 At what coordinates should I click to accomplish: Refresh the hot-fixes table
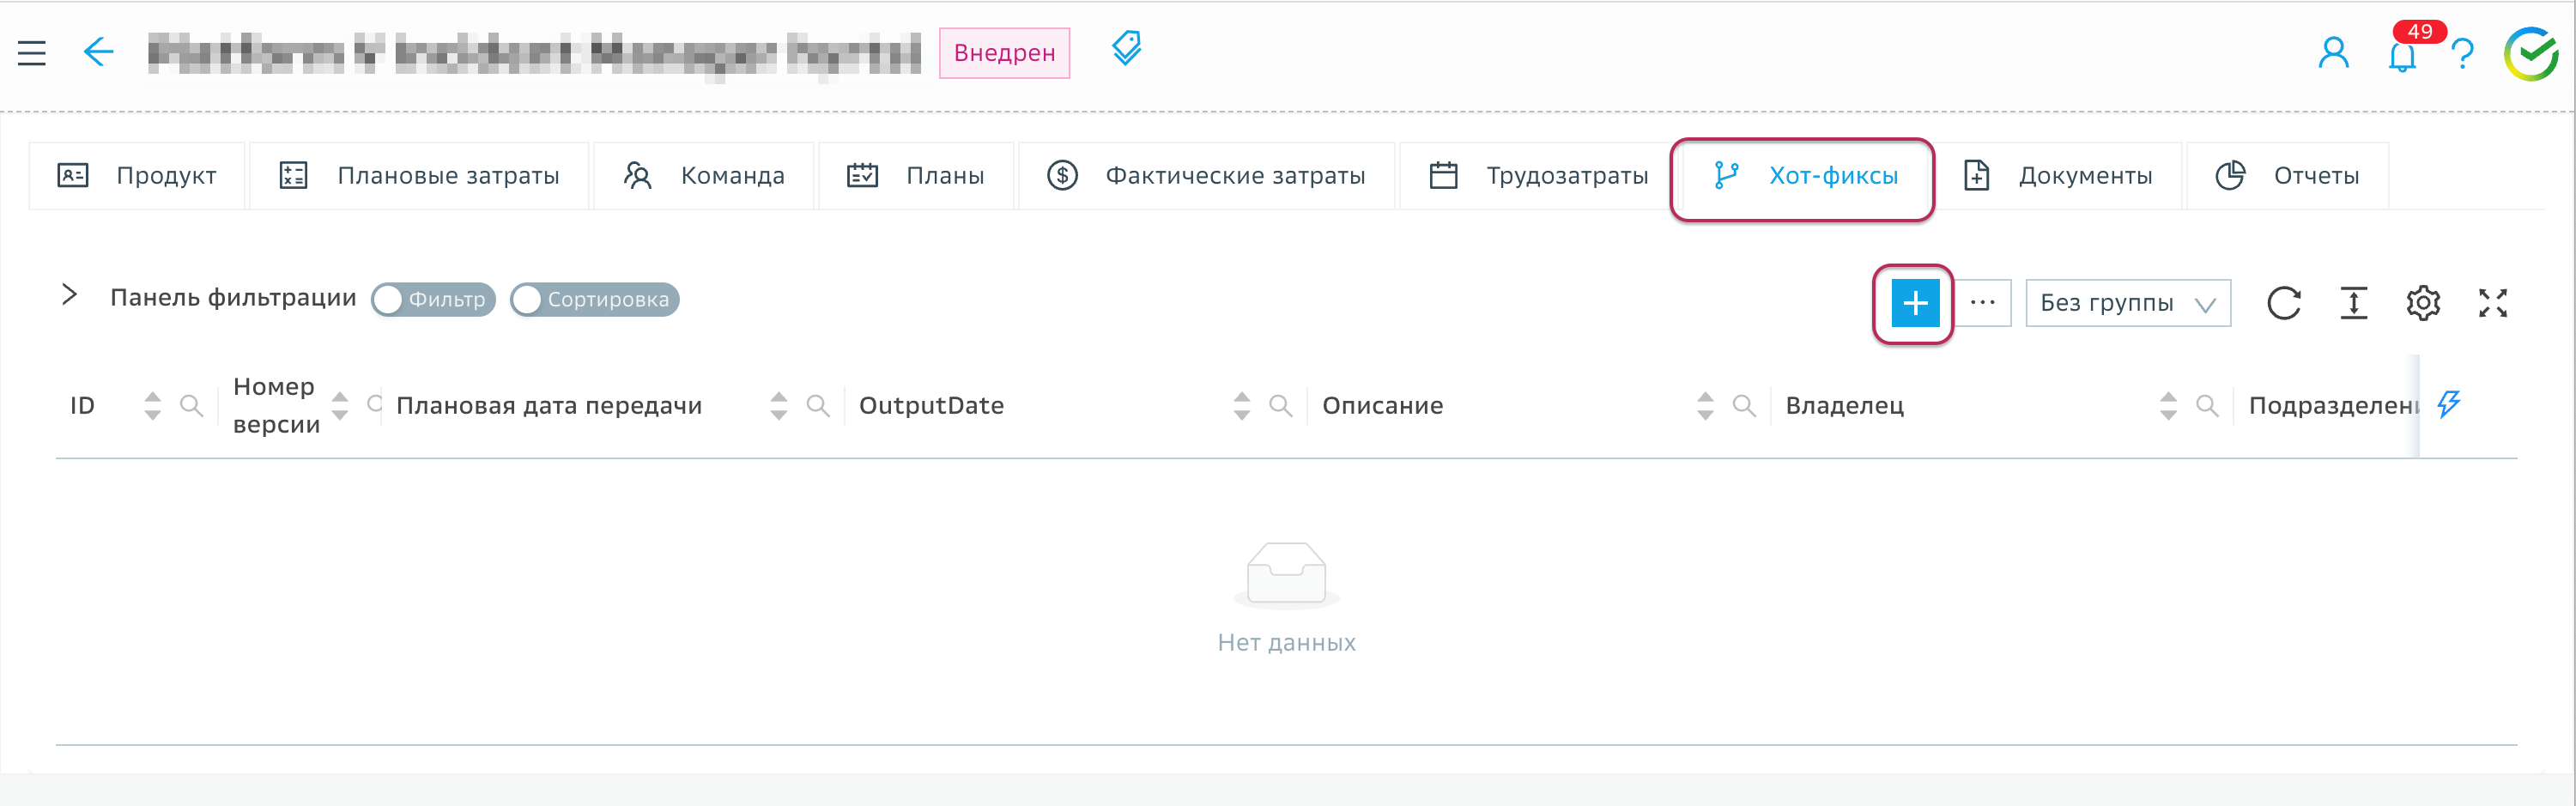point(2284,303)
